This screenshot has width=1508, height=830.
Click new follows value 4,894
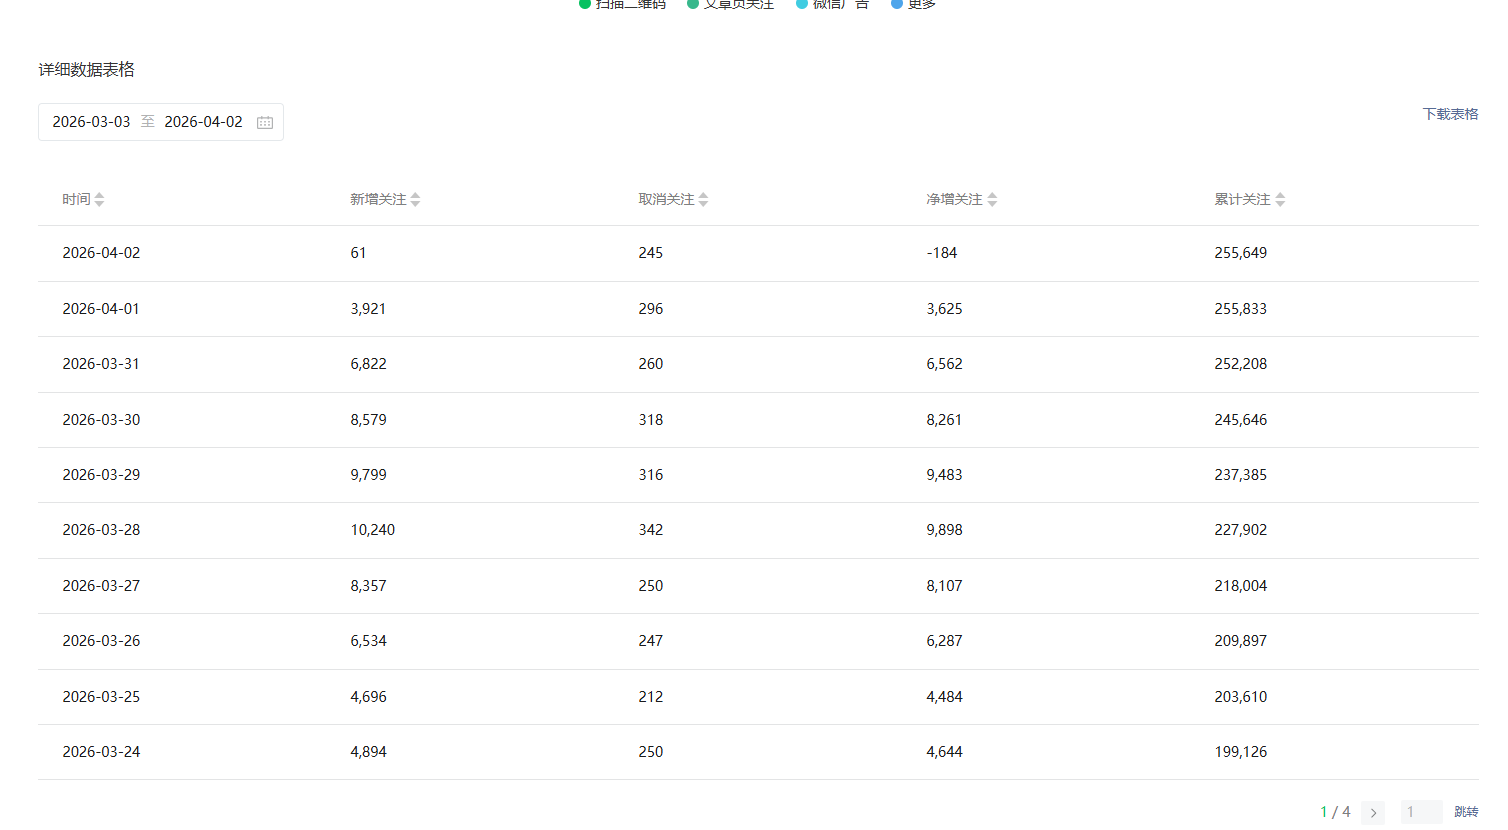(x=368, y=752)
